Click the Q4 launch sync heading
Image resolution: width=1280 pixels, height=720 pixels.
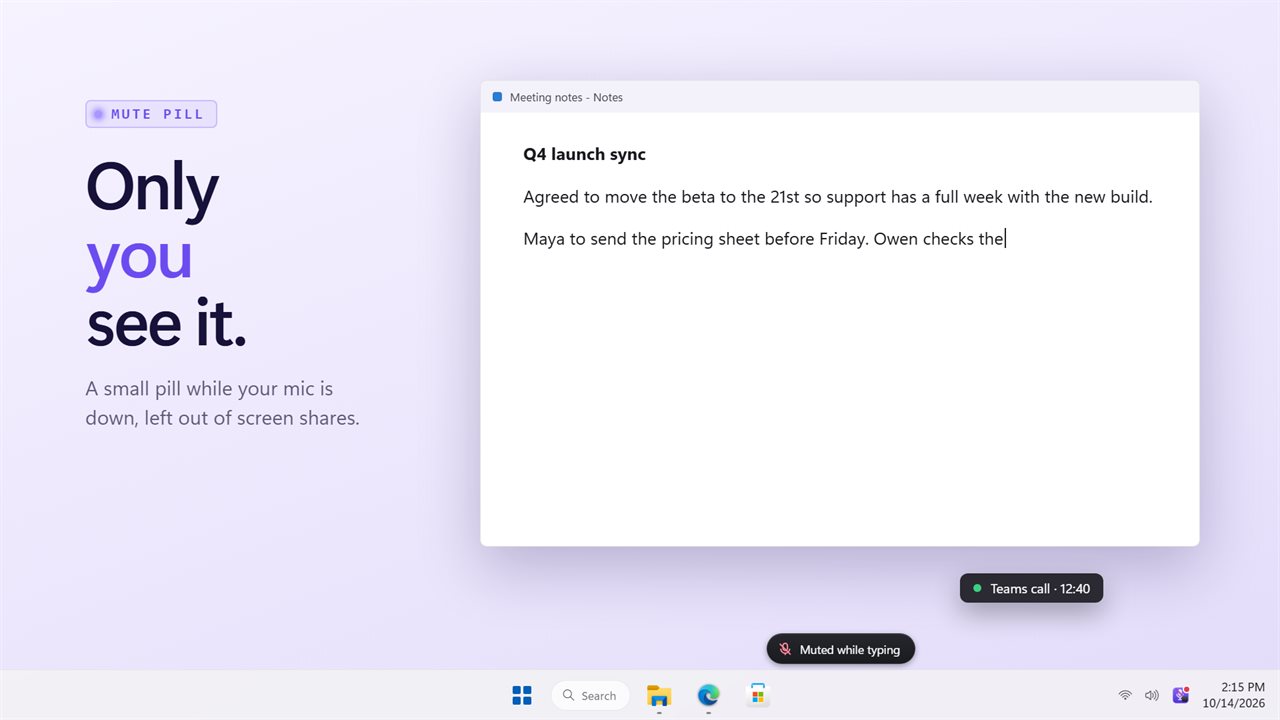tap(585, 154)
